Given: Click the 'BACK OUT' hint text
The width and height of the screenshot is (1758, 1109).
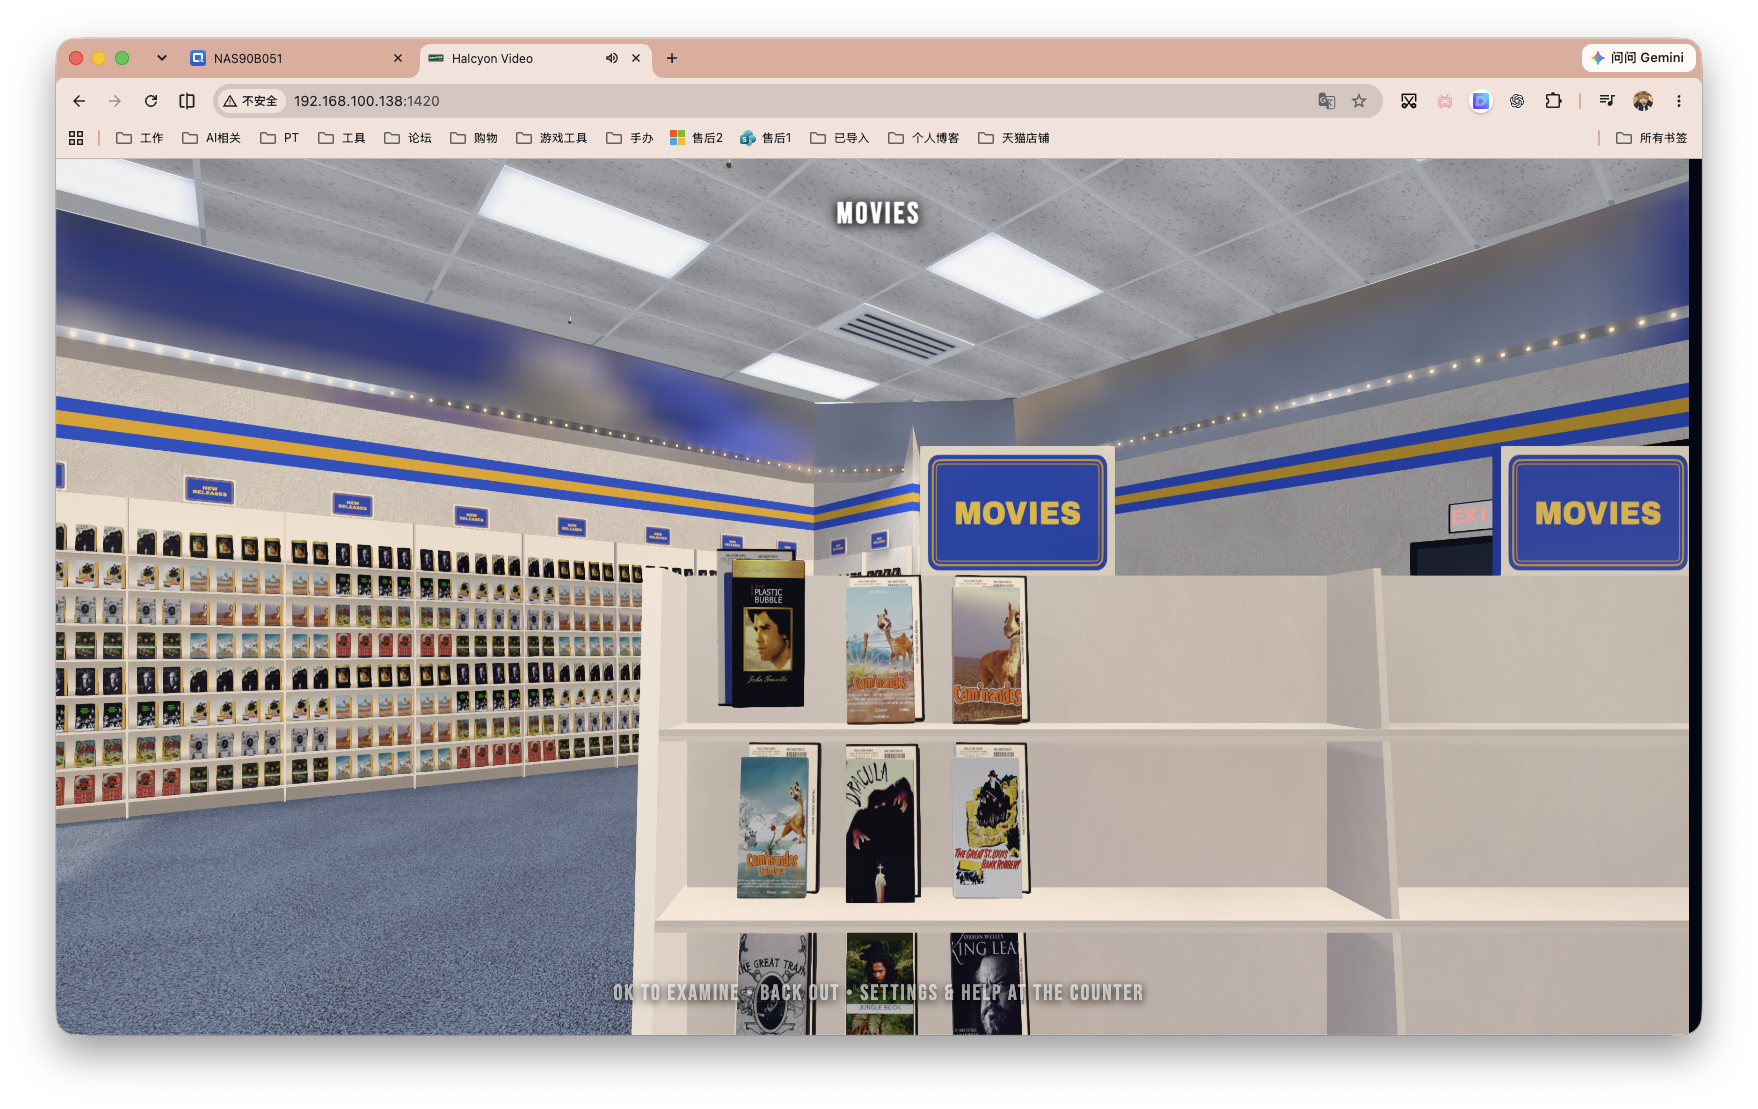Looking at the screenshot, I should coord(800,993).
